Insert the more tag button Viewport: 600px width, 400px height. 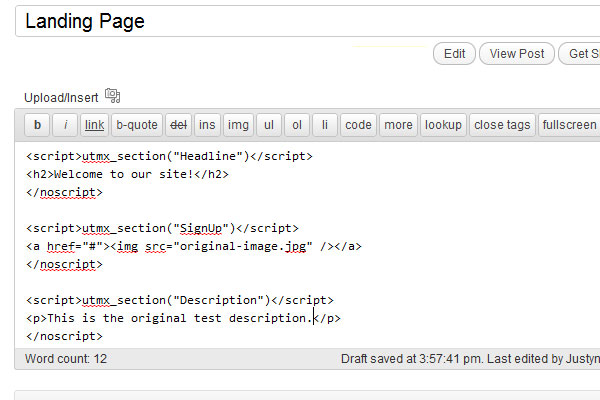[397, 125]
